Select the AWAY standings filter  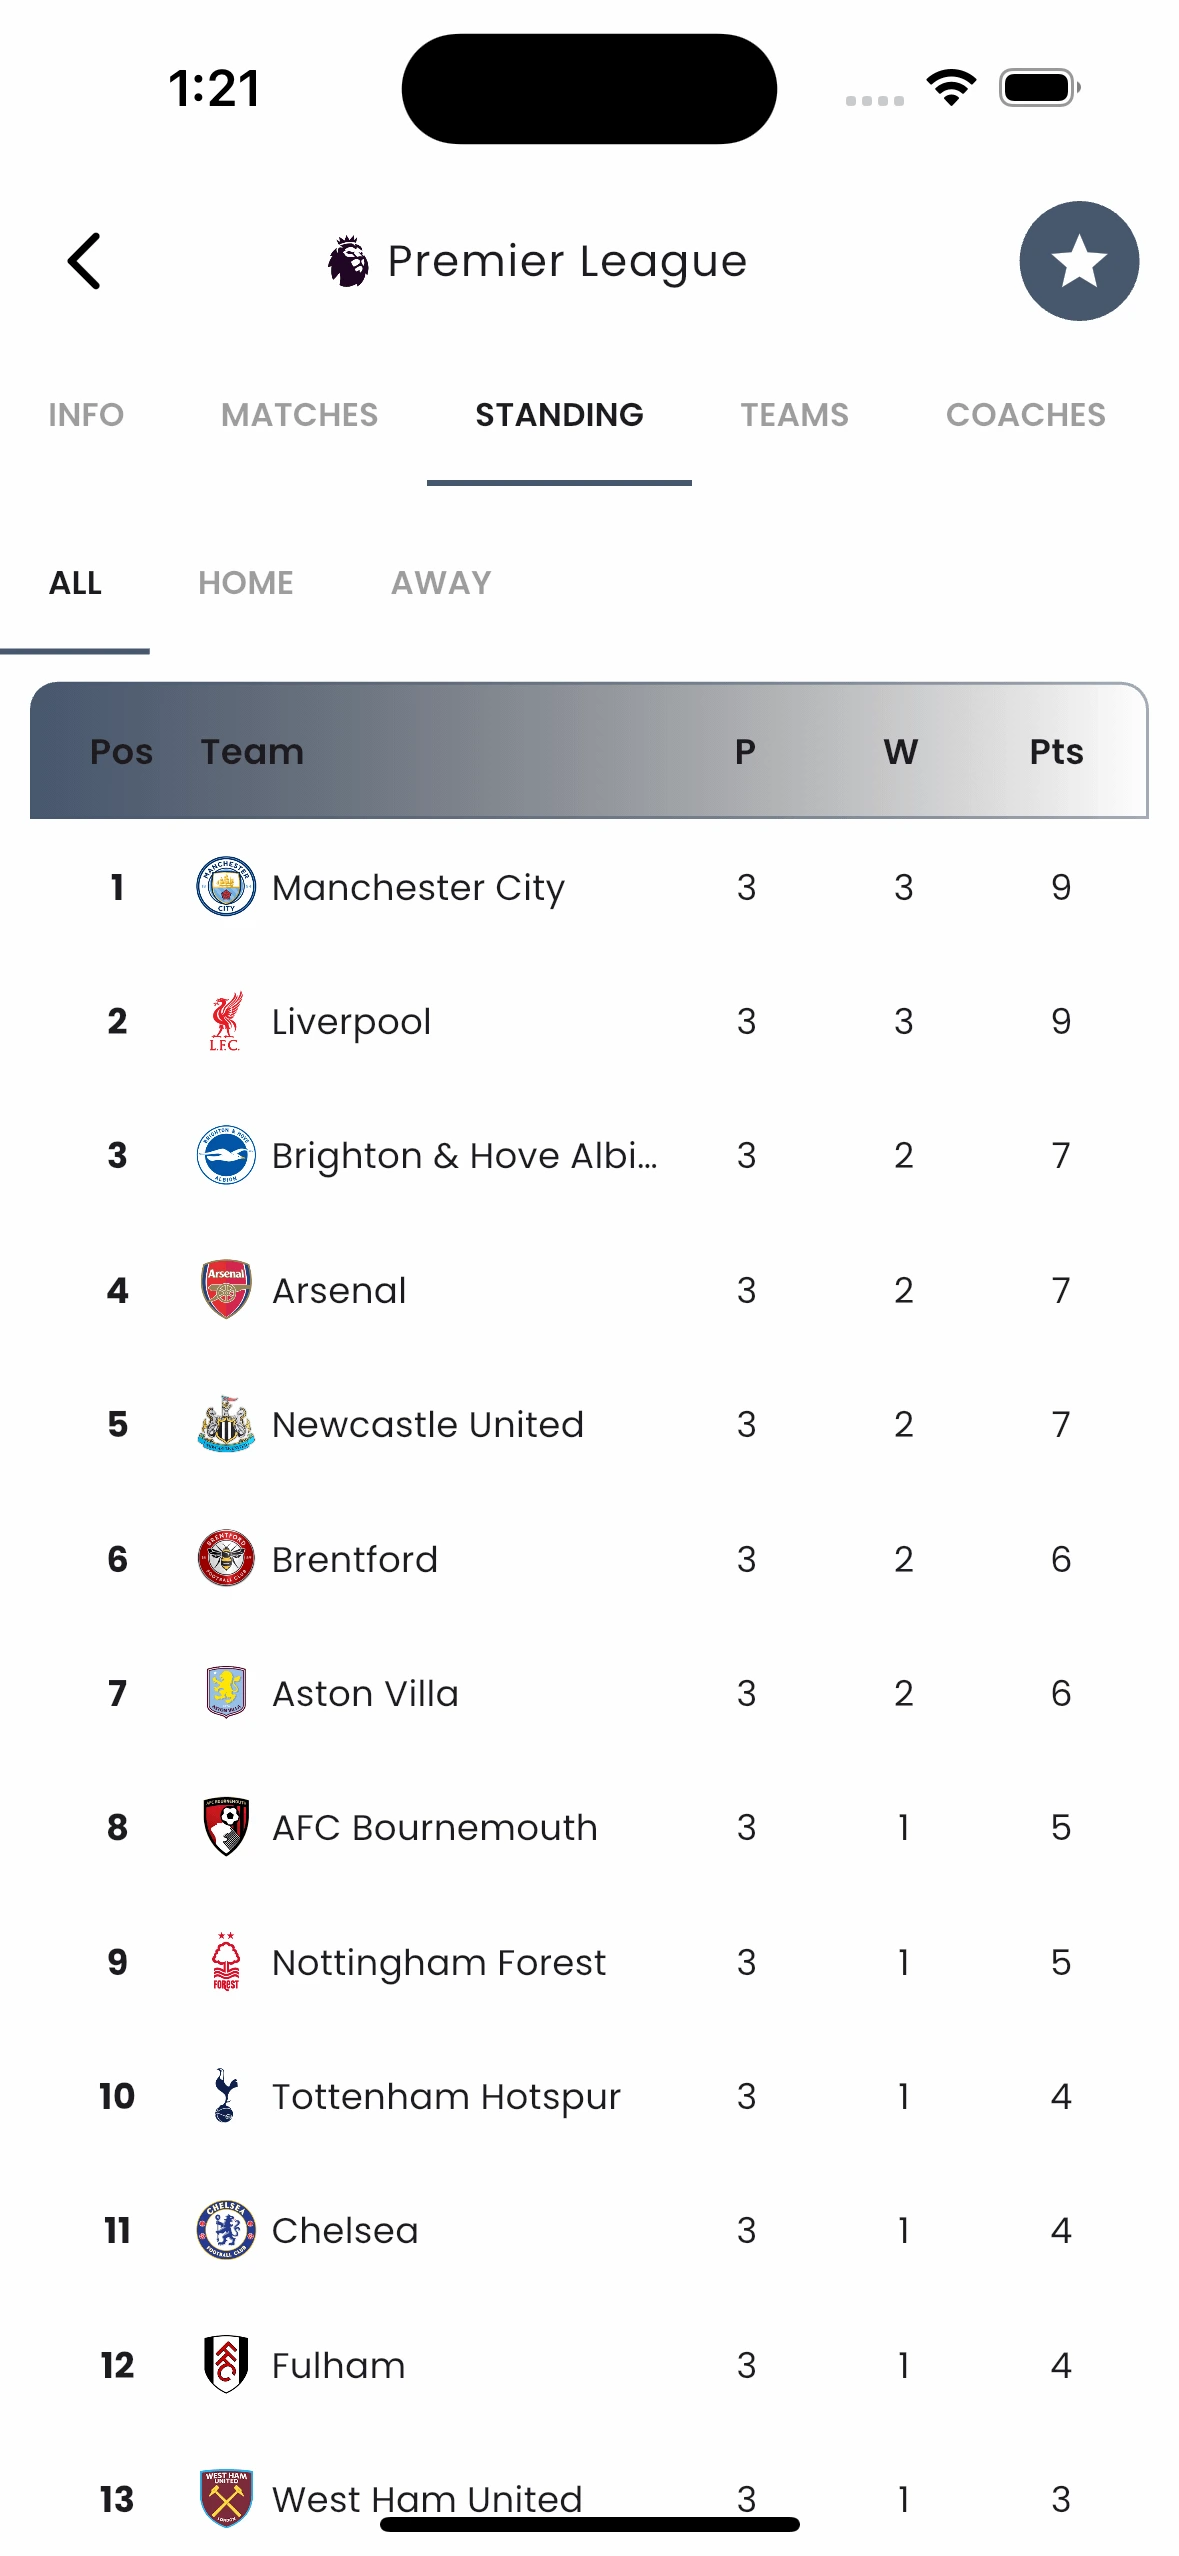441,582
